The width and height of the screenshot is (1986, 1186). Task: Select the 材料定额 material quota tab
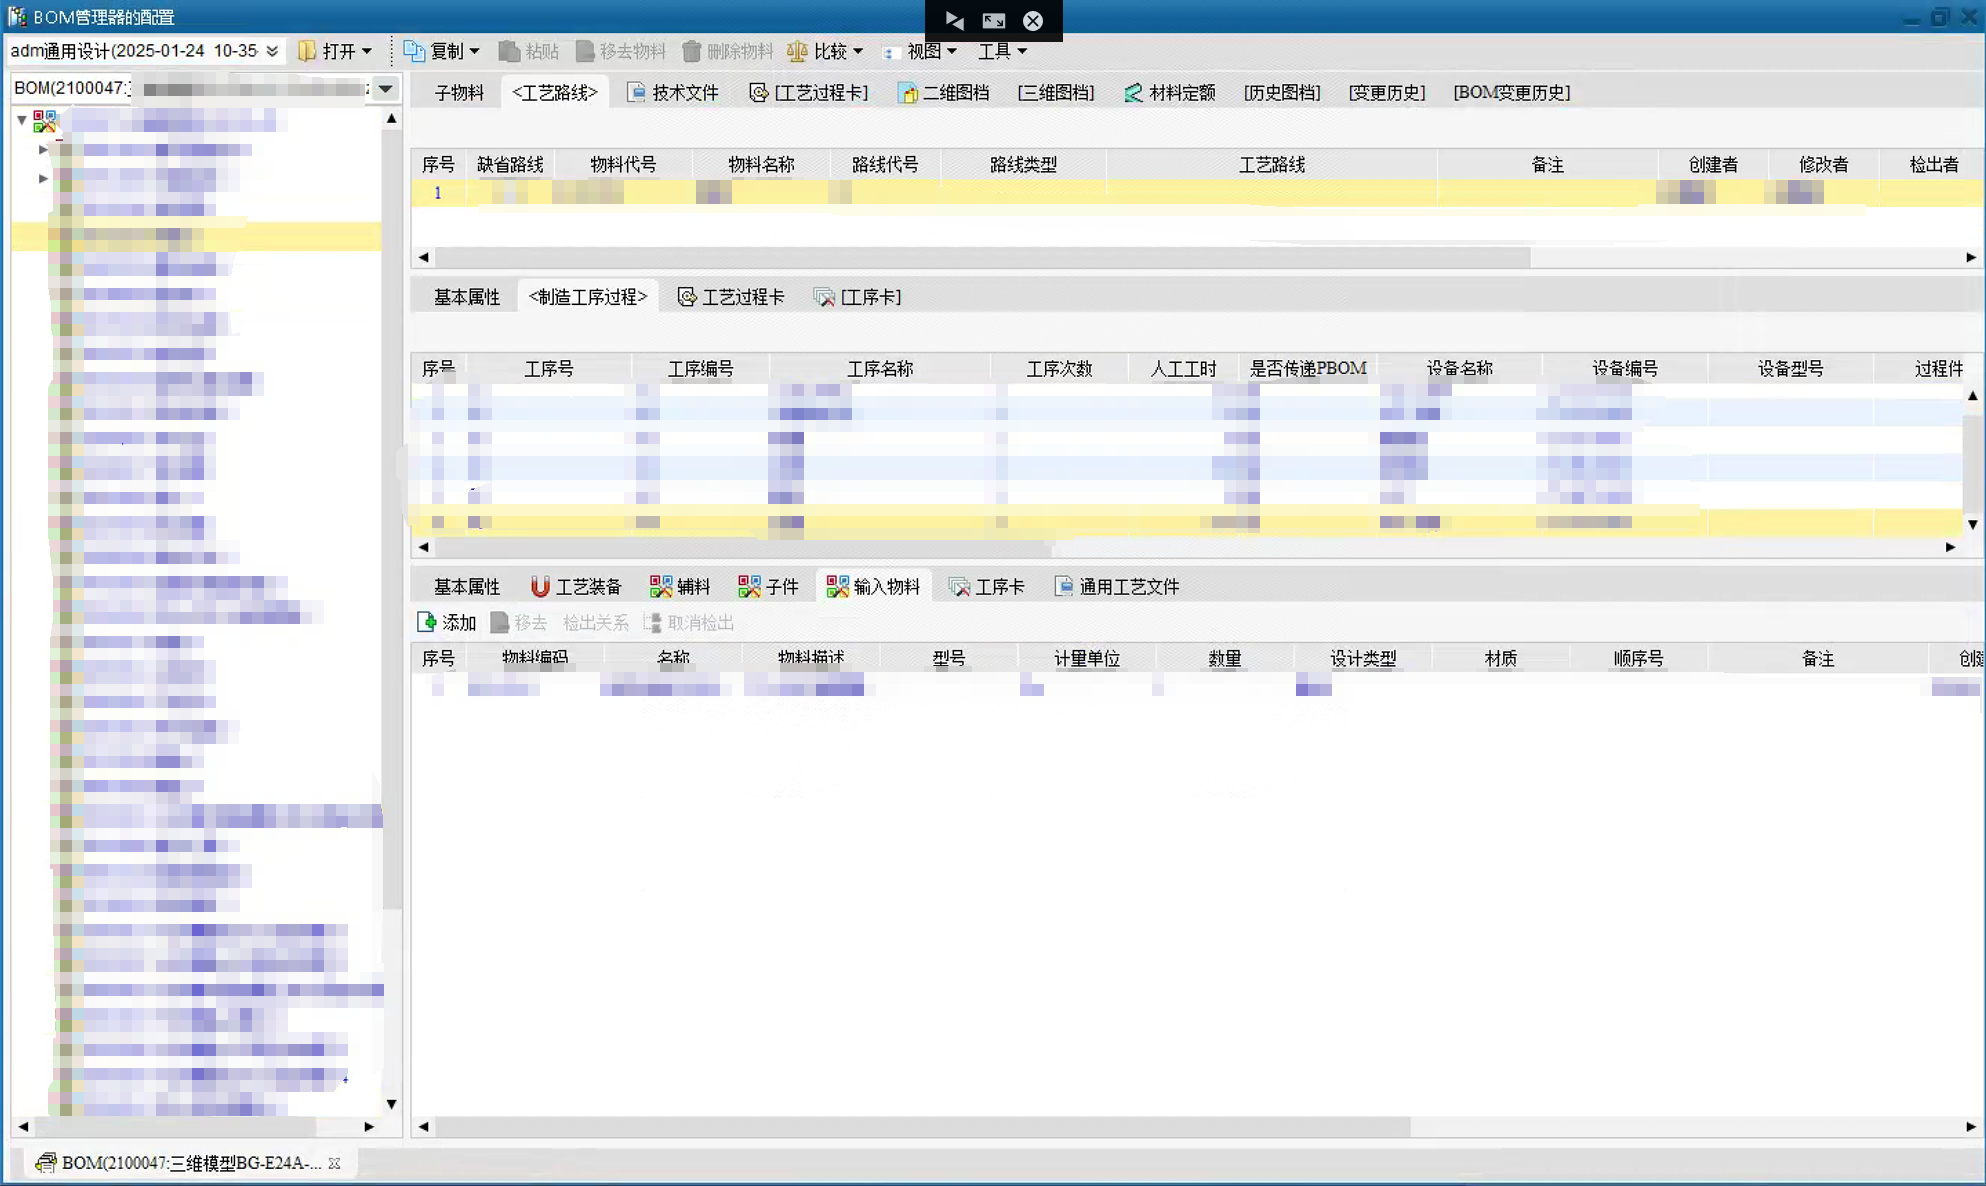[x=1170, y=92]
